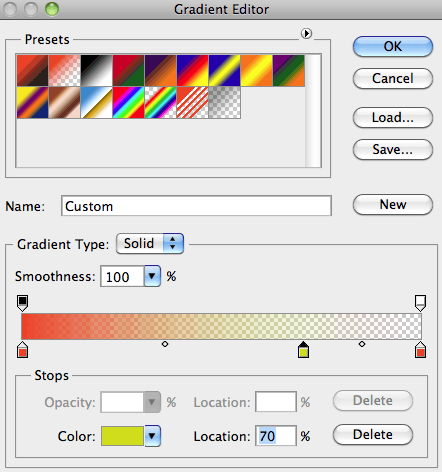Image resolution: width=442 pixels, height=472 pixels.
Task: Expand the Smoothness percentage dropdown arrow
Action: point(152,276)
